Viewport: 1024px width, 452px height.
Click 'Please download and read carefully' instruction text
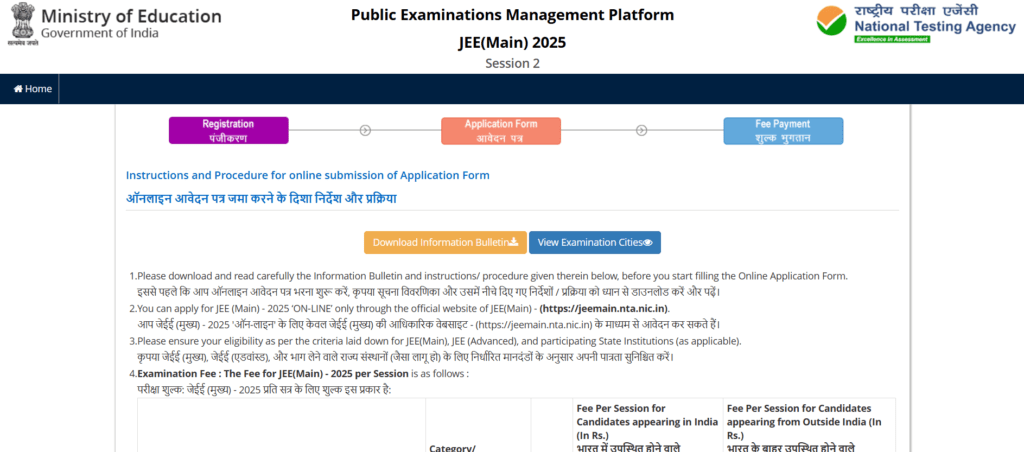[x=492, y=276]
